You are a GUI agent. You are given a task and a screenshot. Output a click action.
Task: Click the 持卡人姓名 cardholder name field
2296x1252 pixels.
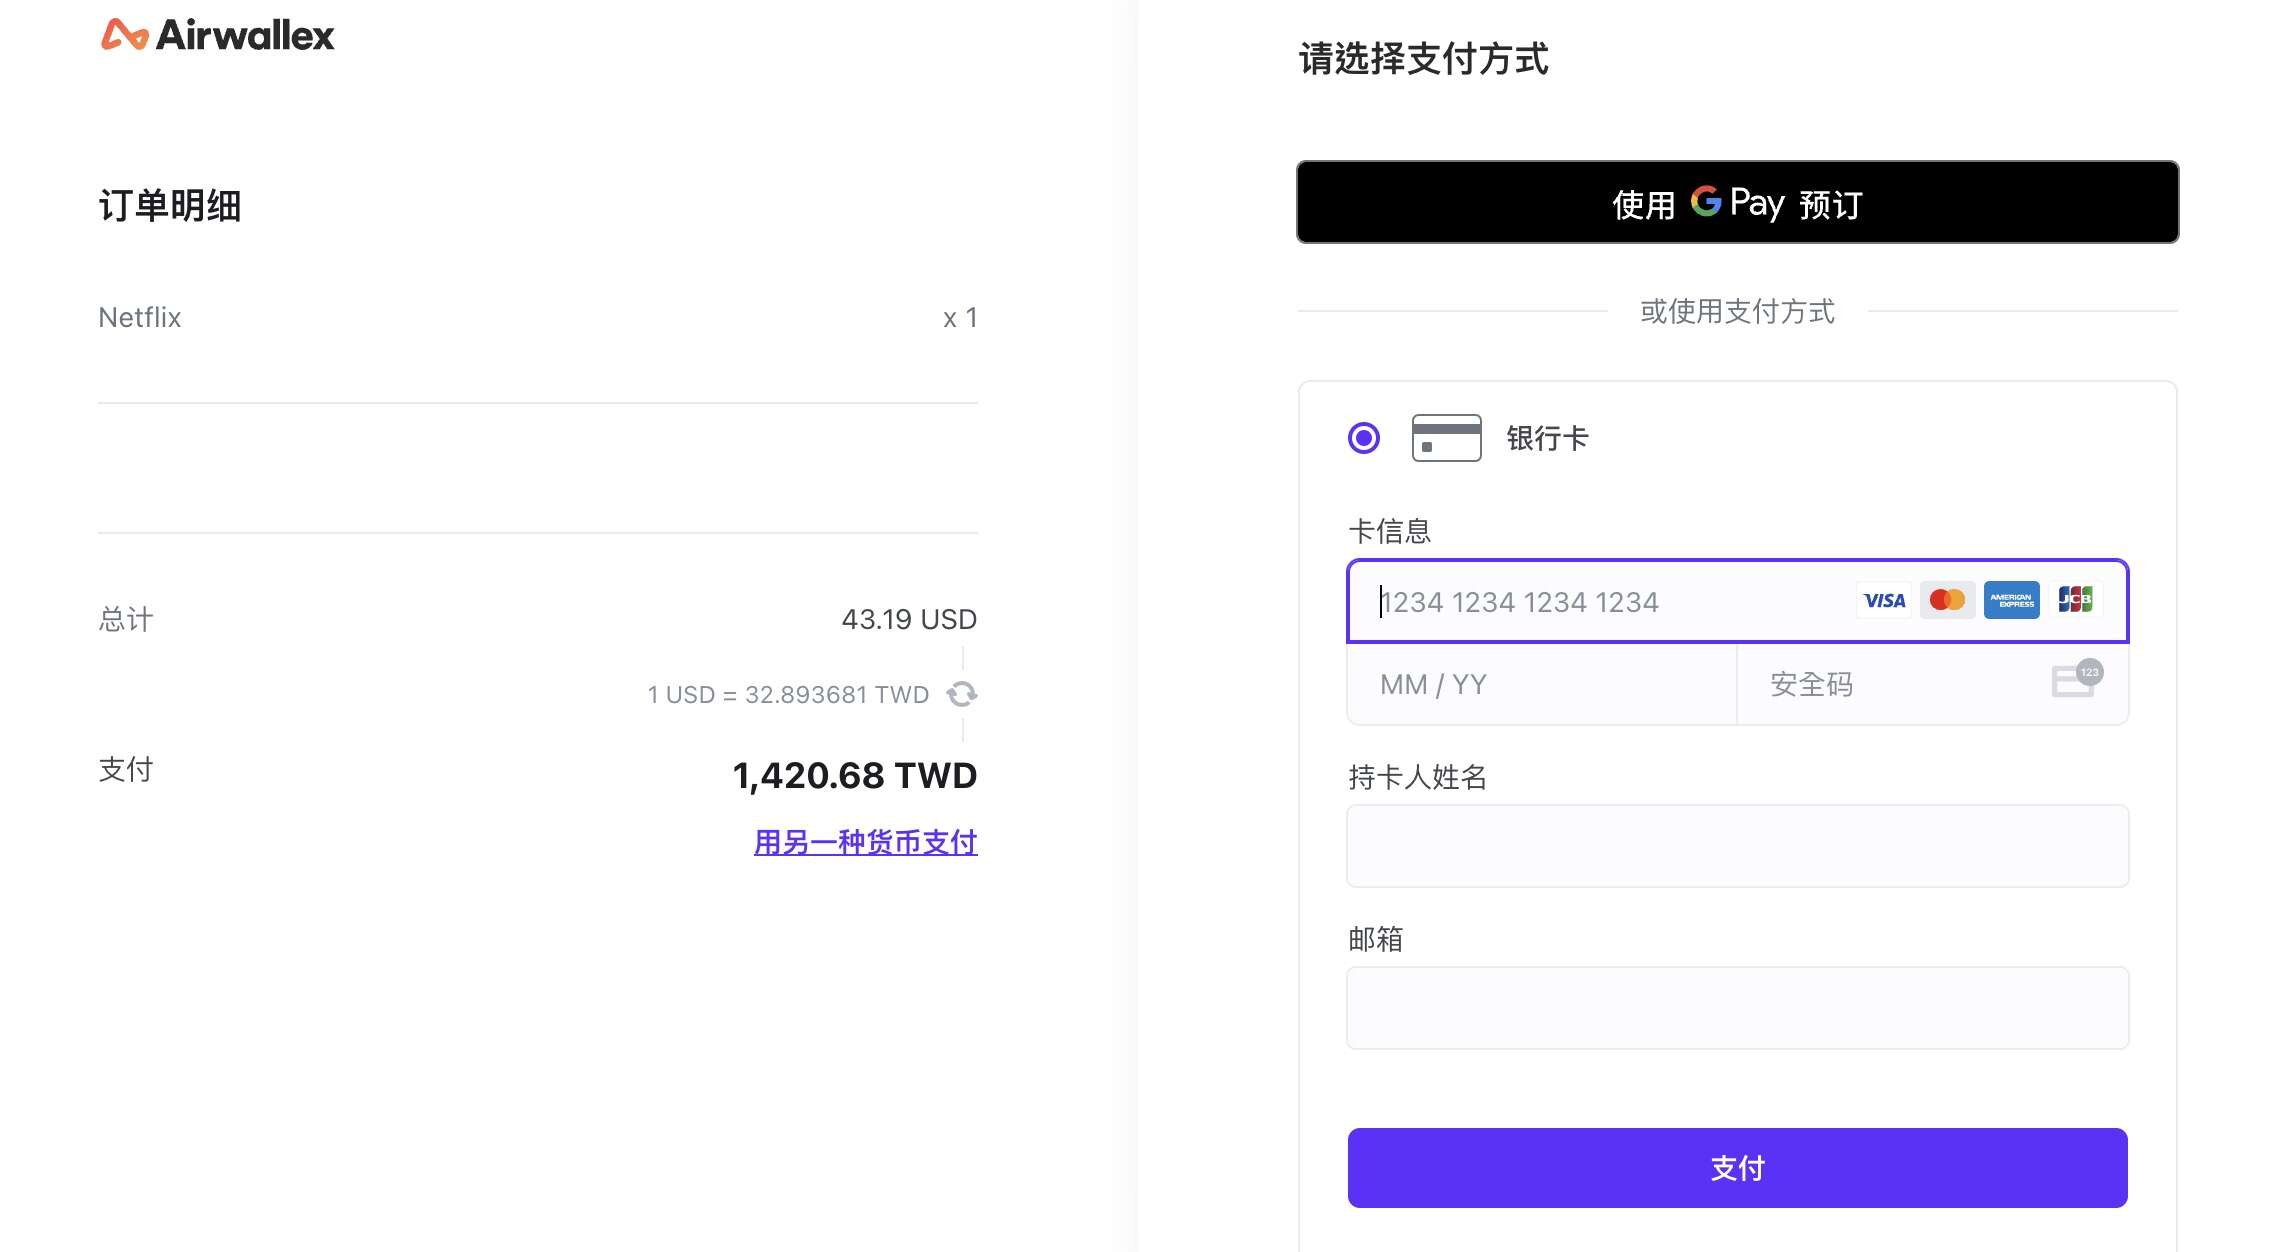pos(1737,846)
